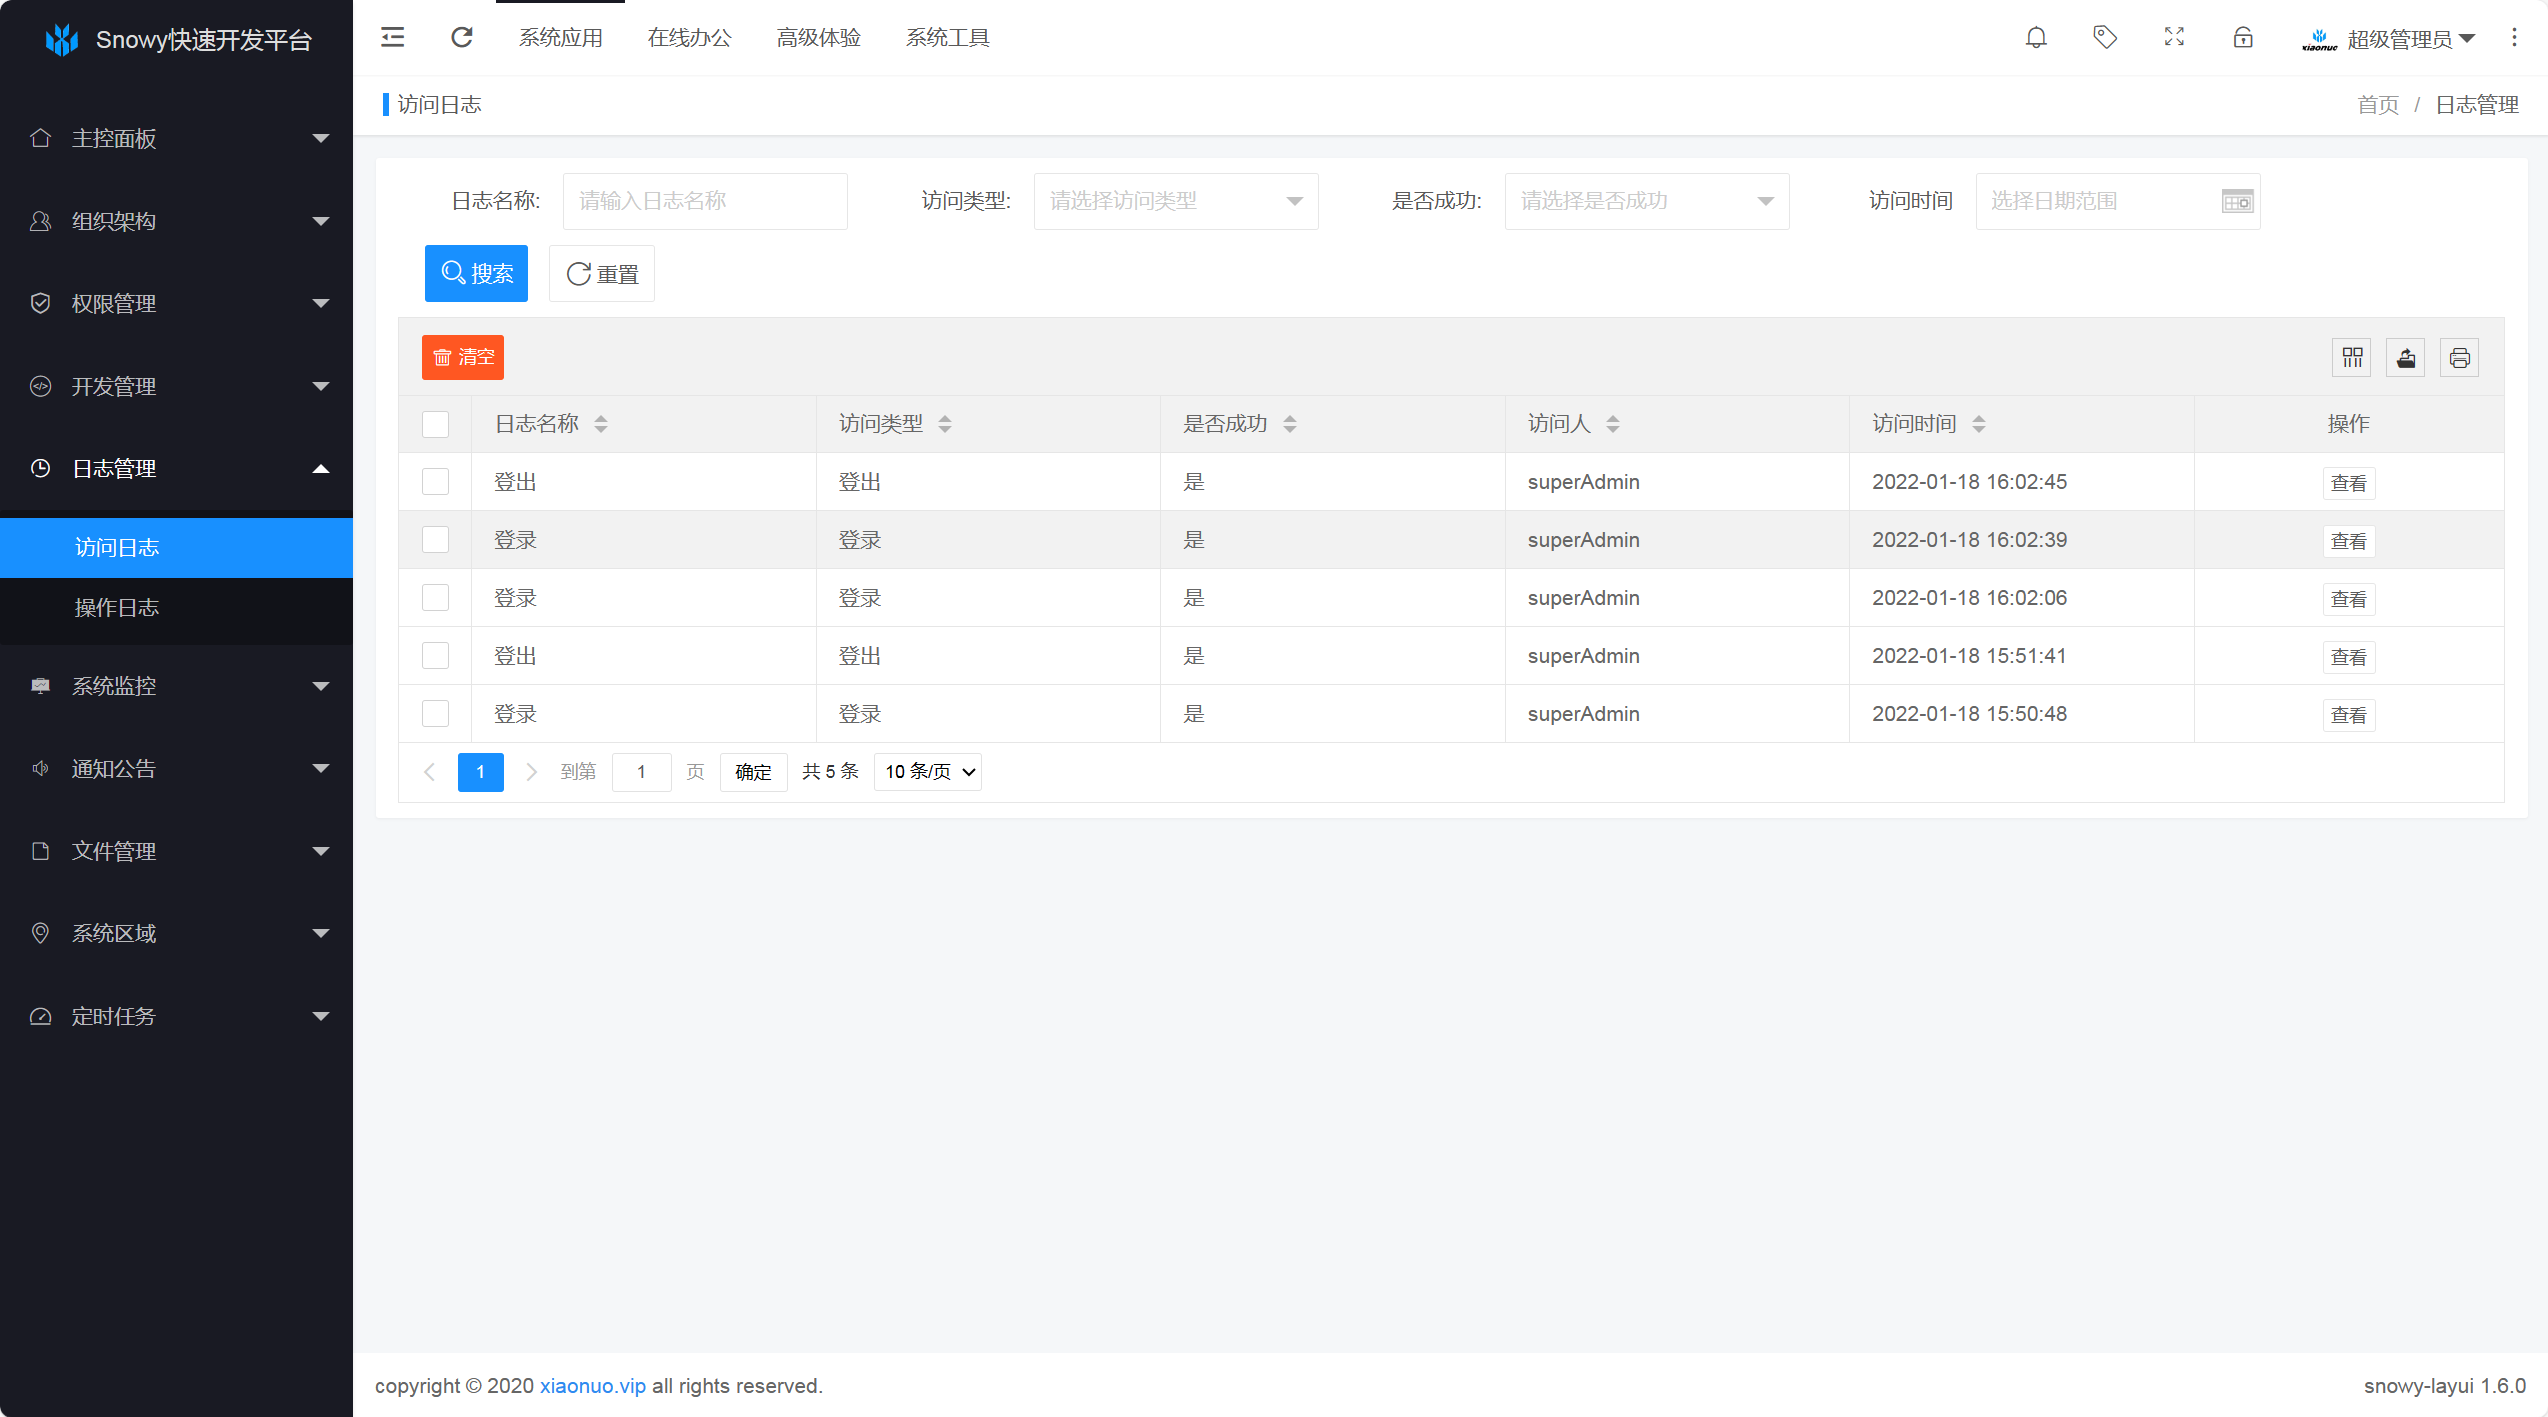Collapse the sidebar with the menu-fold icon

393,38
